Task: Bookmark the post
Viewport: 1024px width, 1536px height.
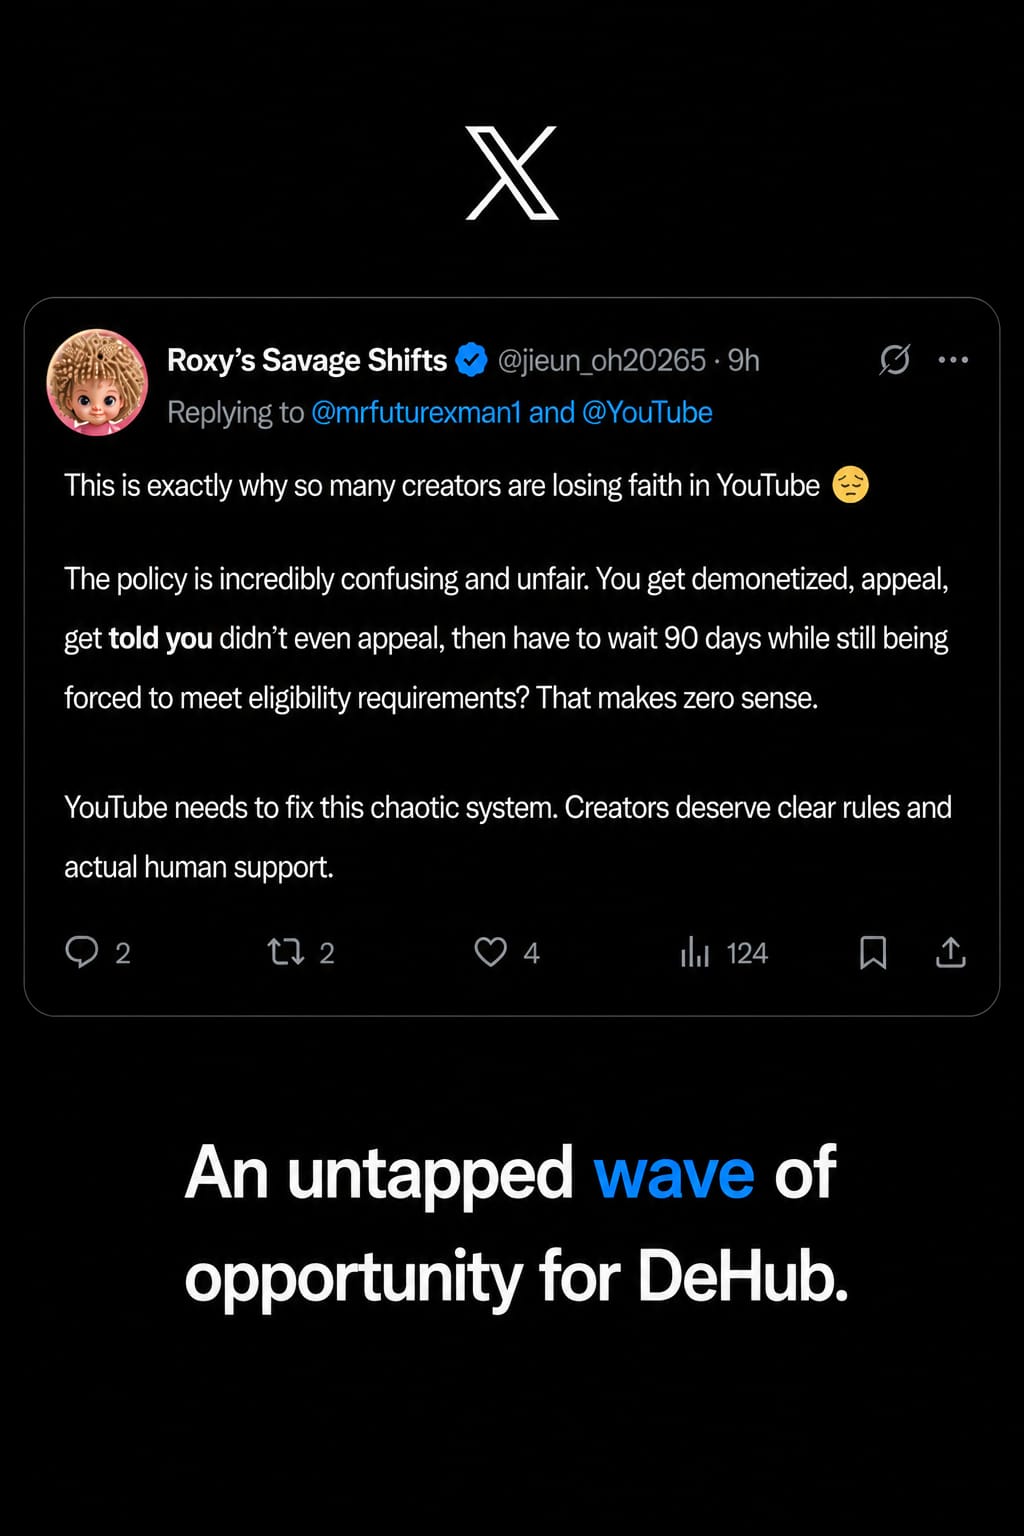Action: pyautogui.click(x=873, y=952)
